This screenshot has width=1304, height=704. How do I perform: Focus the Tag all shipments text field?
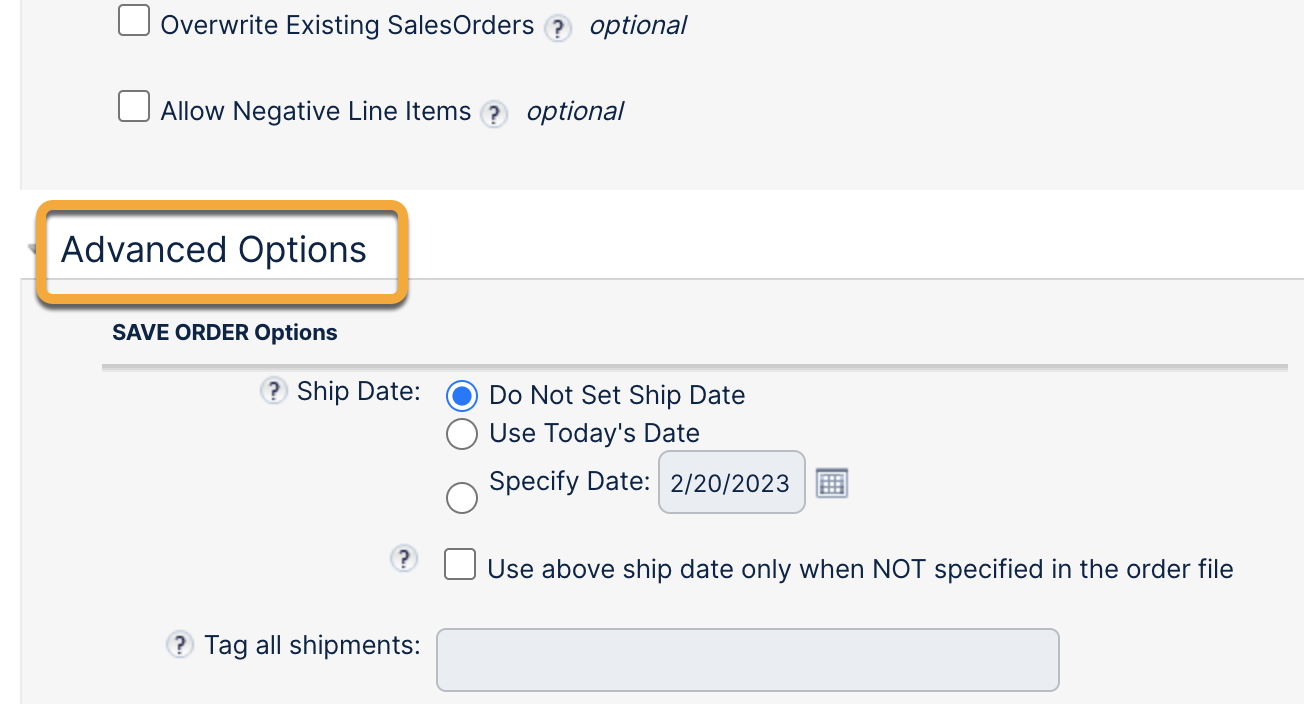coord(747,659)
